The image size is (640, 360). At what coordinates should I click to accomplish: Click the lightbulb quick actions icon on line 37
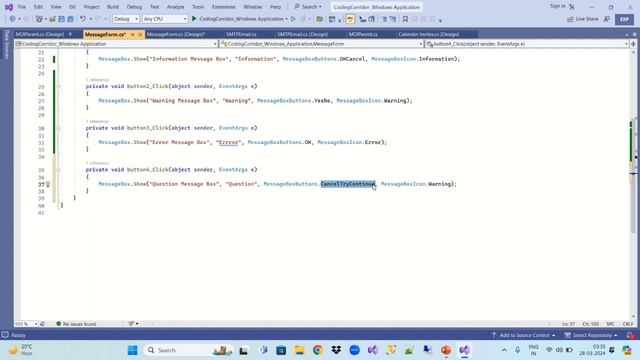[x=48, y=184]
